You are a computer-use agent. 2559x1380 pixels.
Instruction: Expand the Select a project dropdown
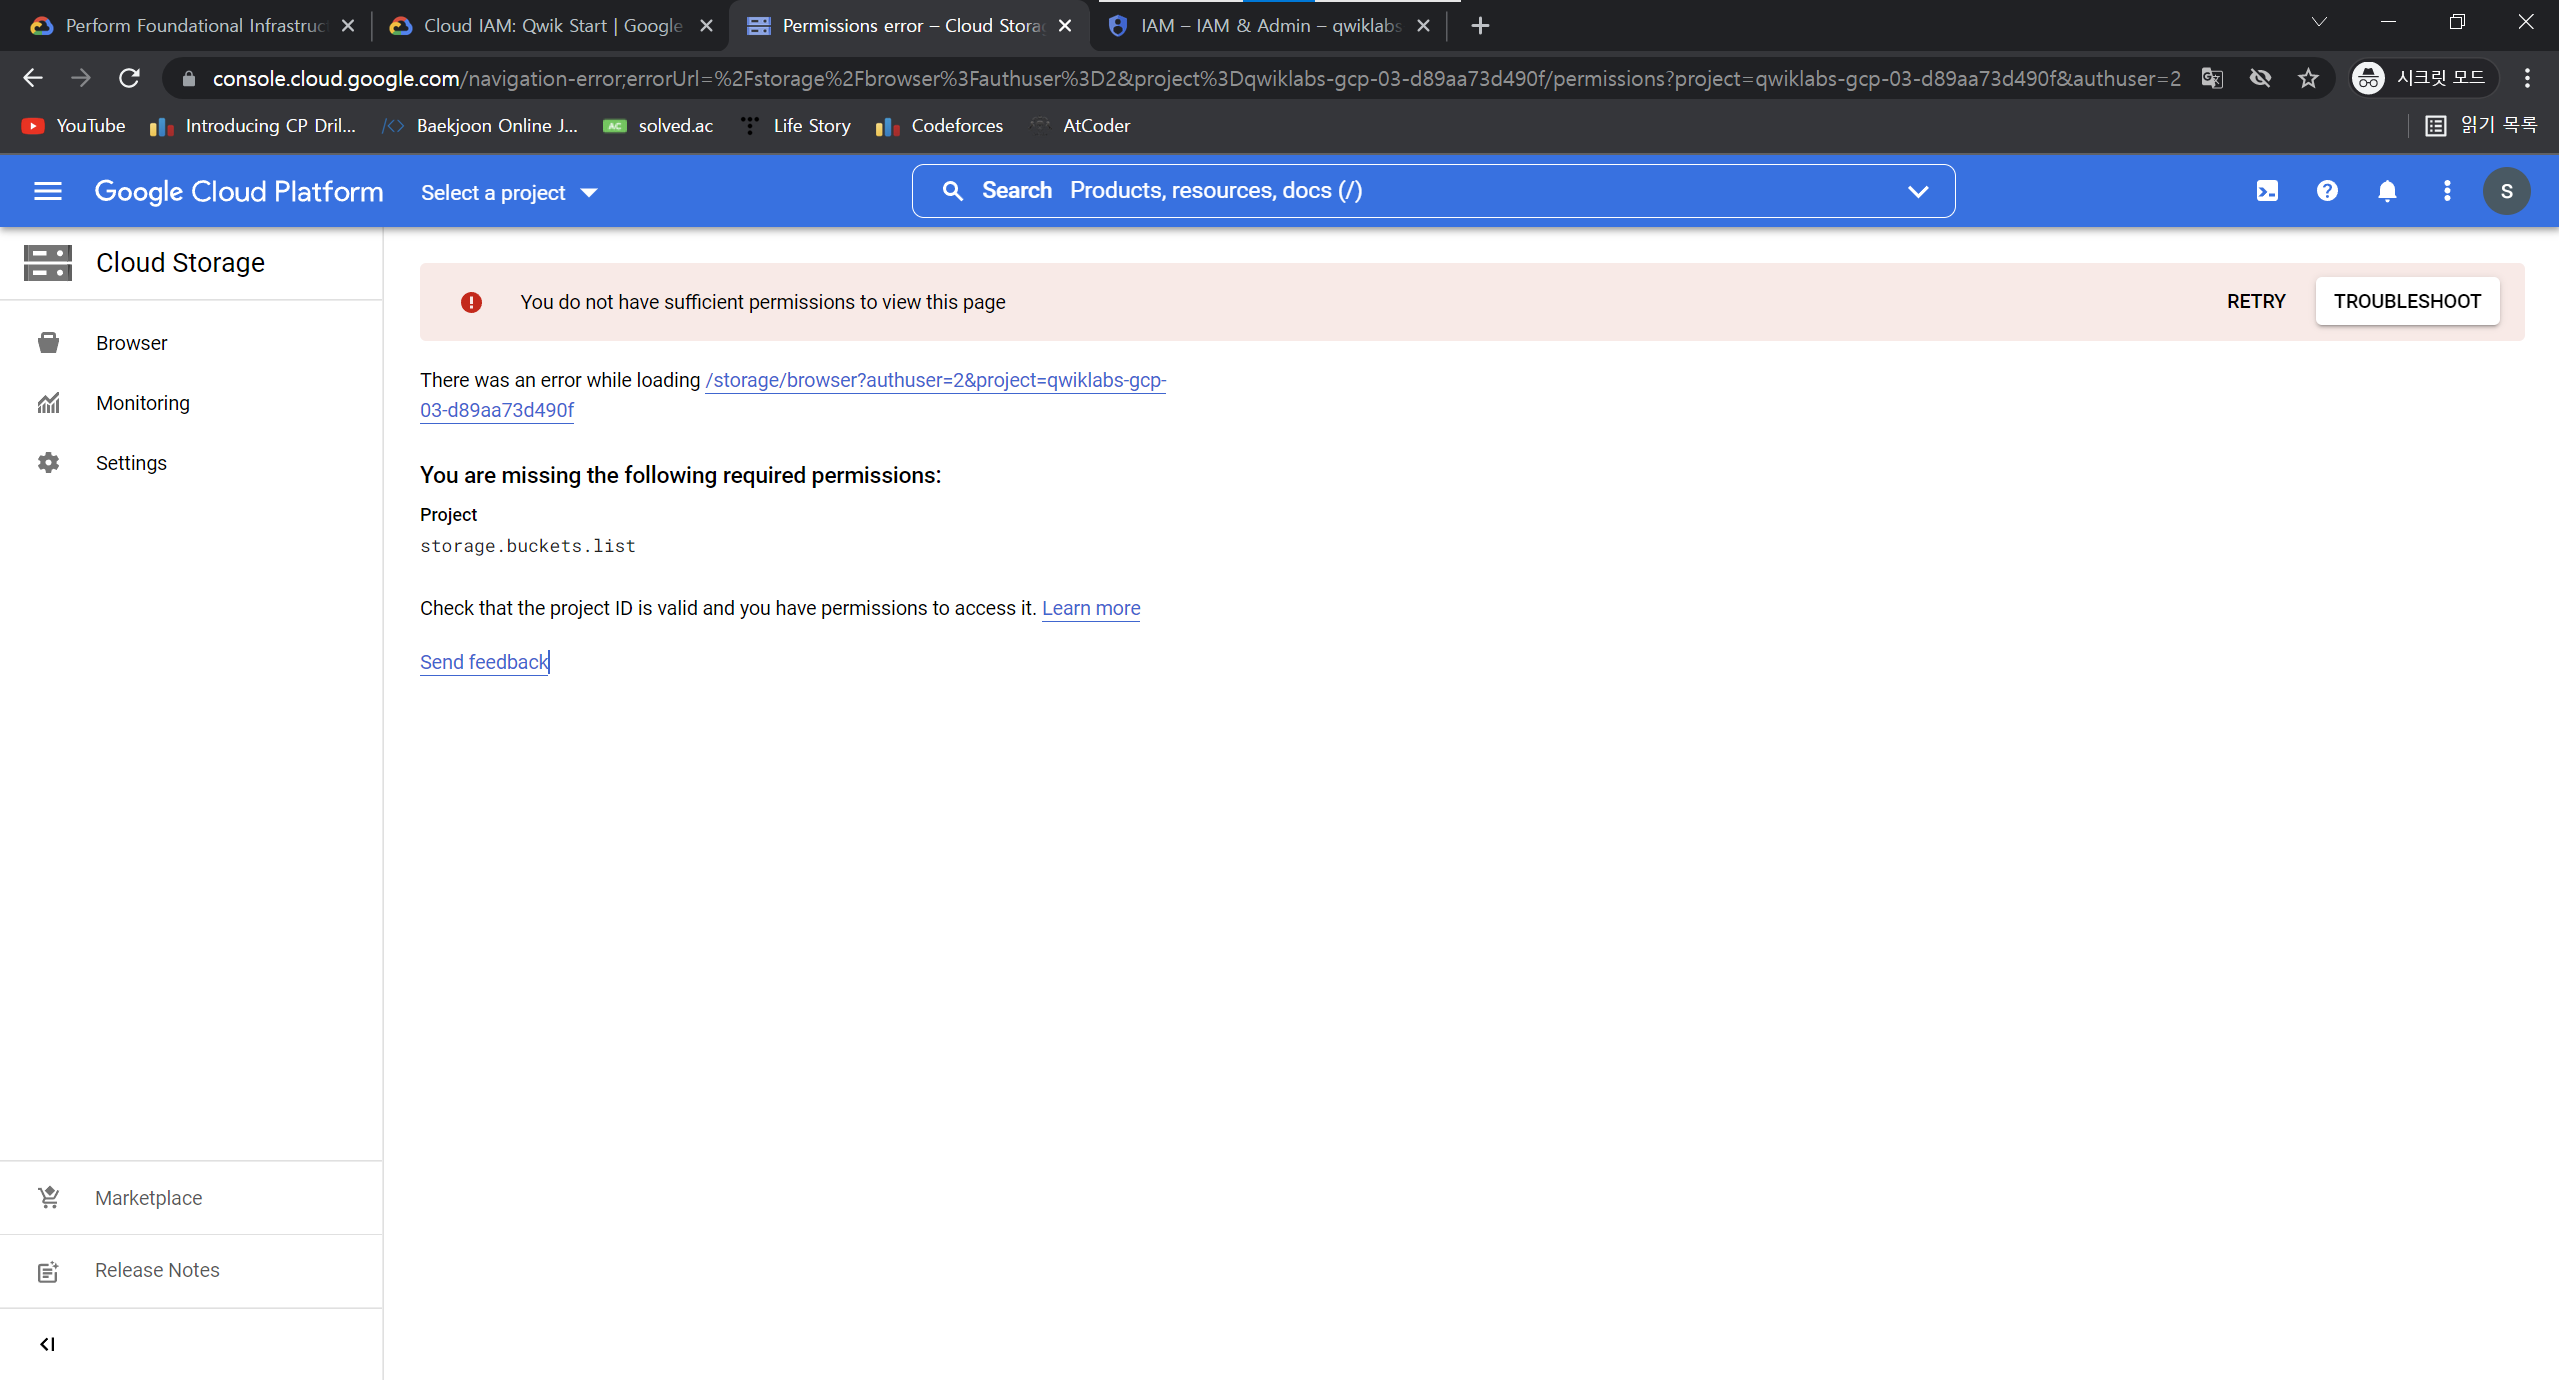pyautogui.click(x=509, y=192)
